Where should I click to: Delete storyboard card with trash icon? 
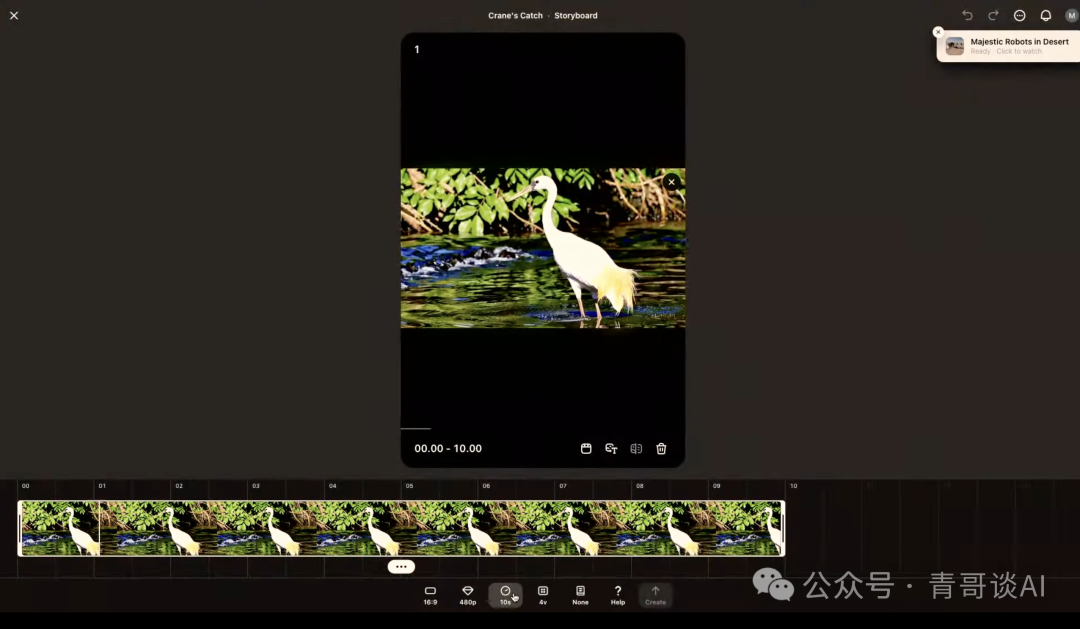661,449
